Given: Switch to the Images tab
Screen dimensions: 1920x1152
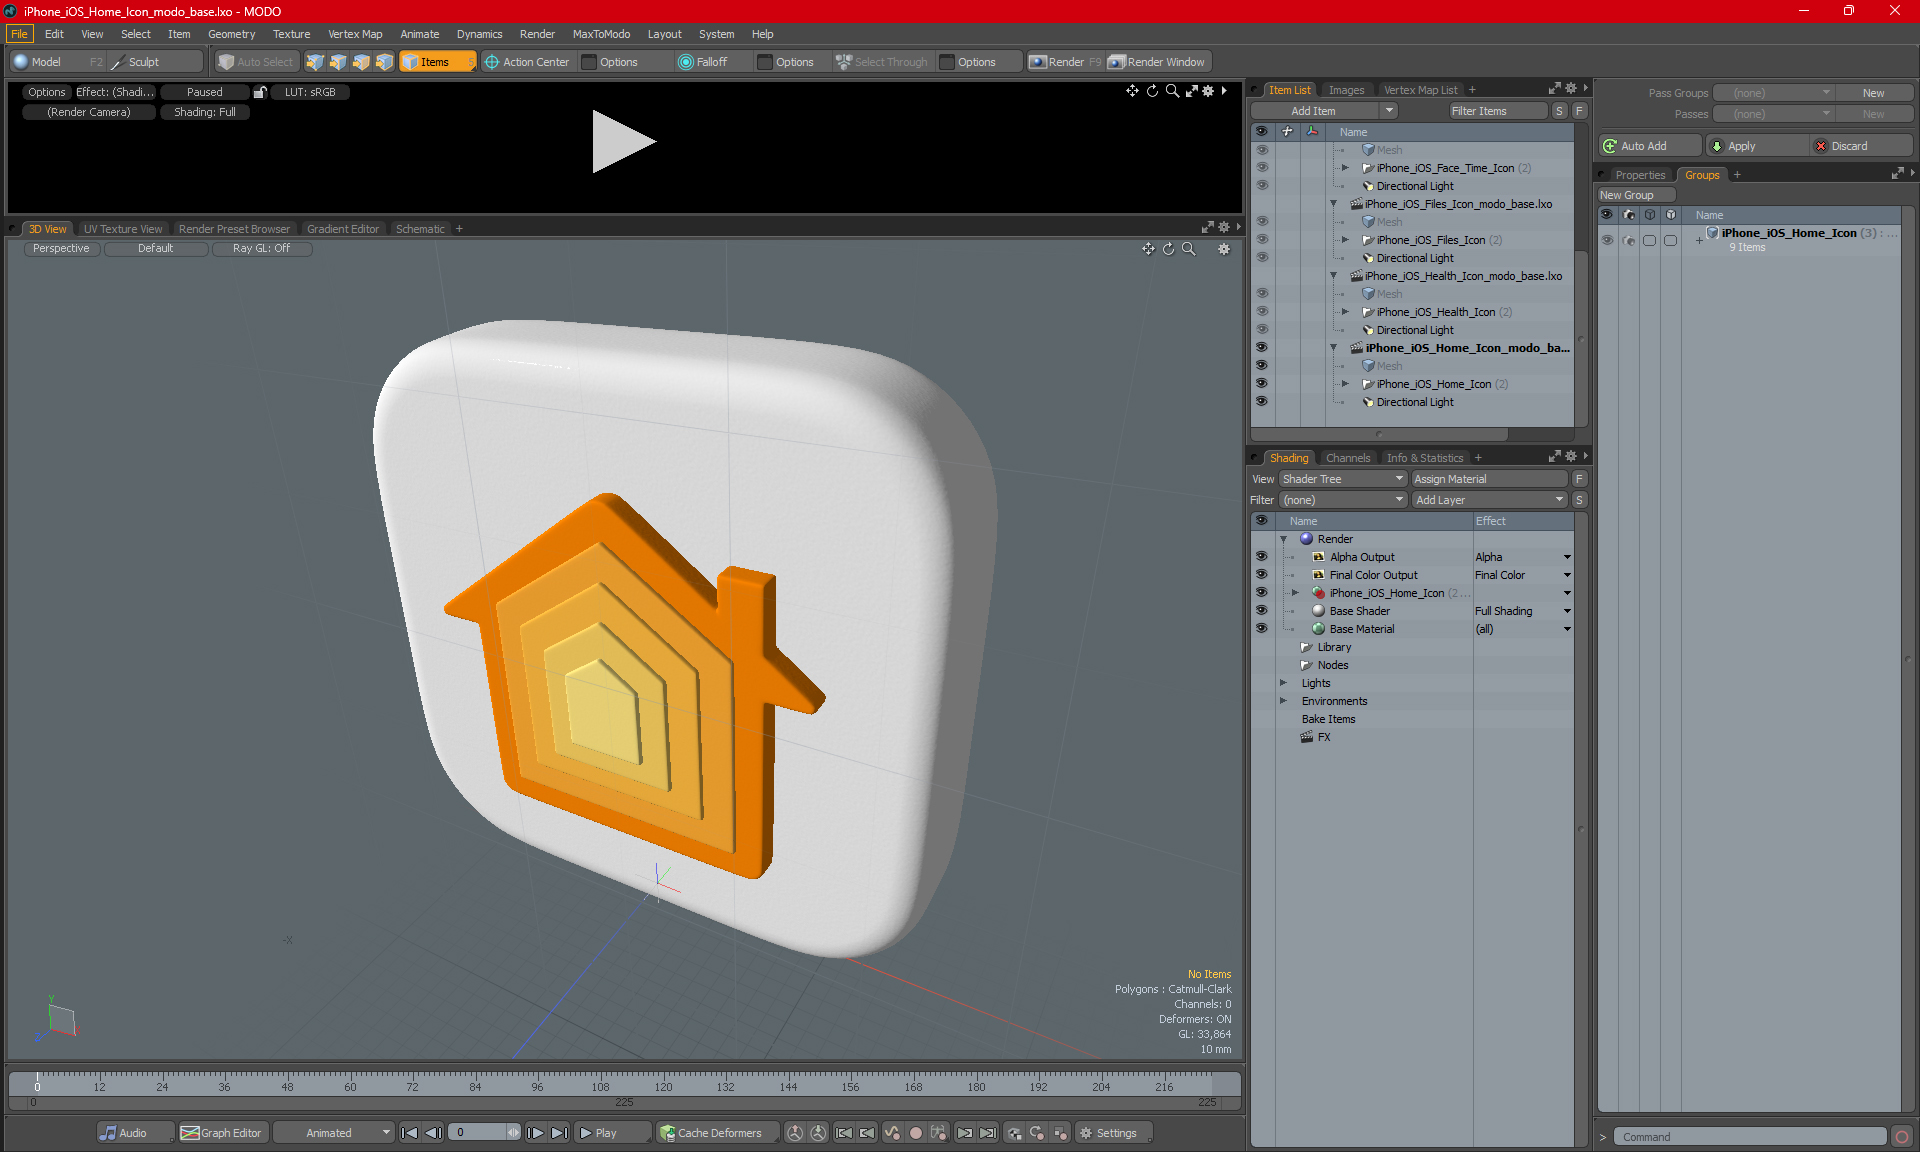Looking at the screenshot, I should [x=1346, y=90].
